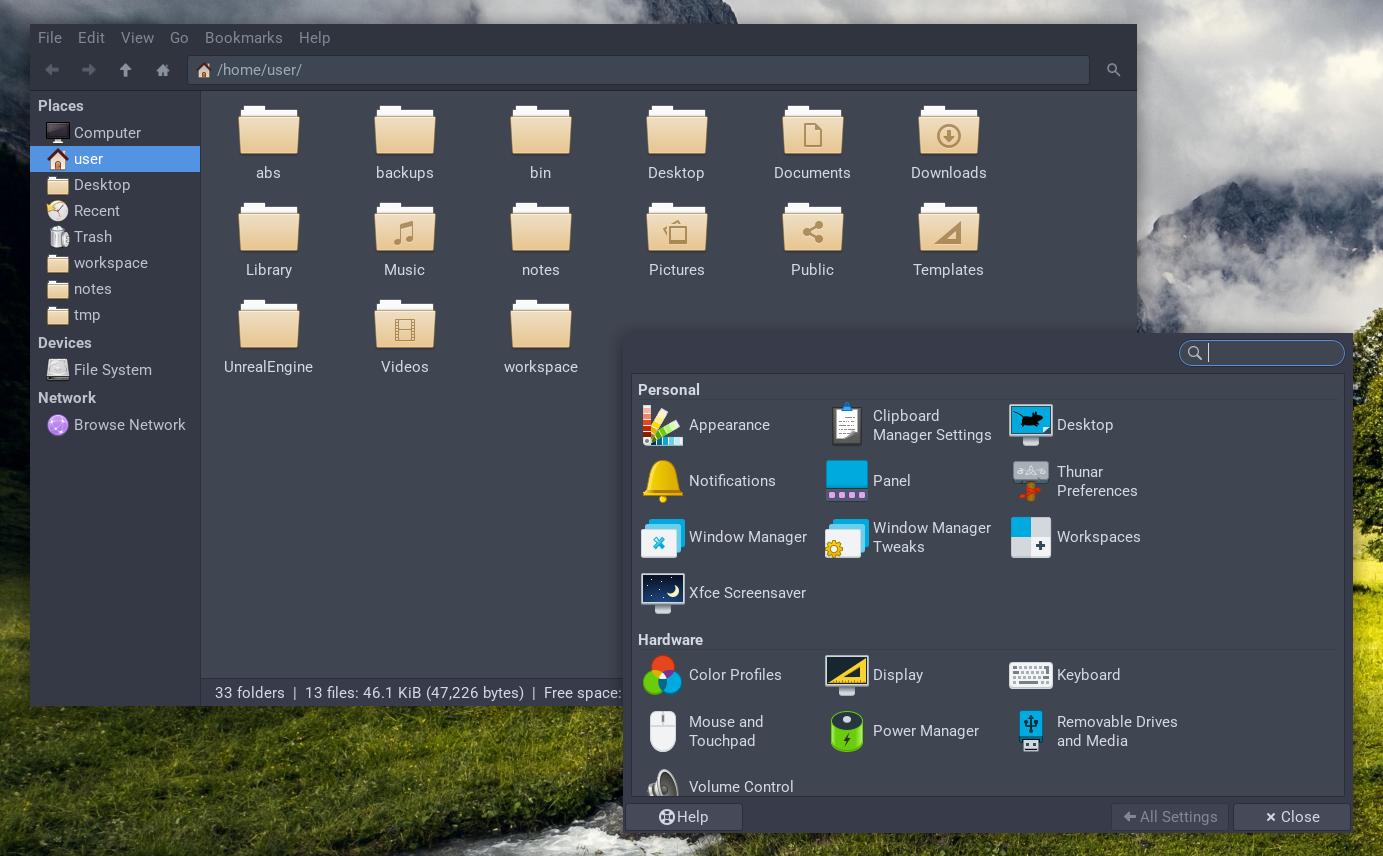The height and width of the screenshot is (856, 1383).
Task: Close the Settings dialog with Close button
Action: click(x=1292, y=817)
